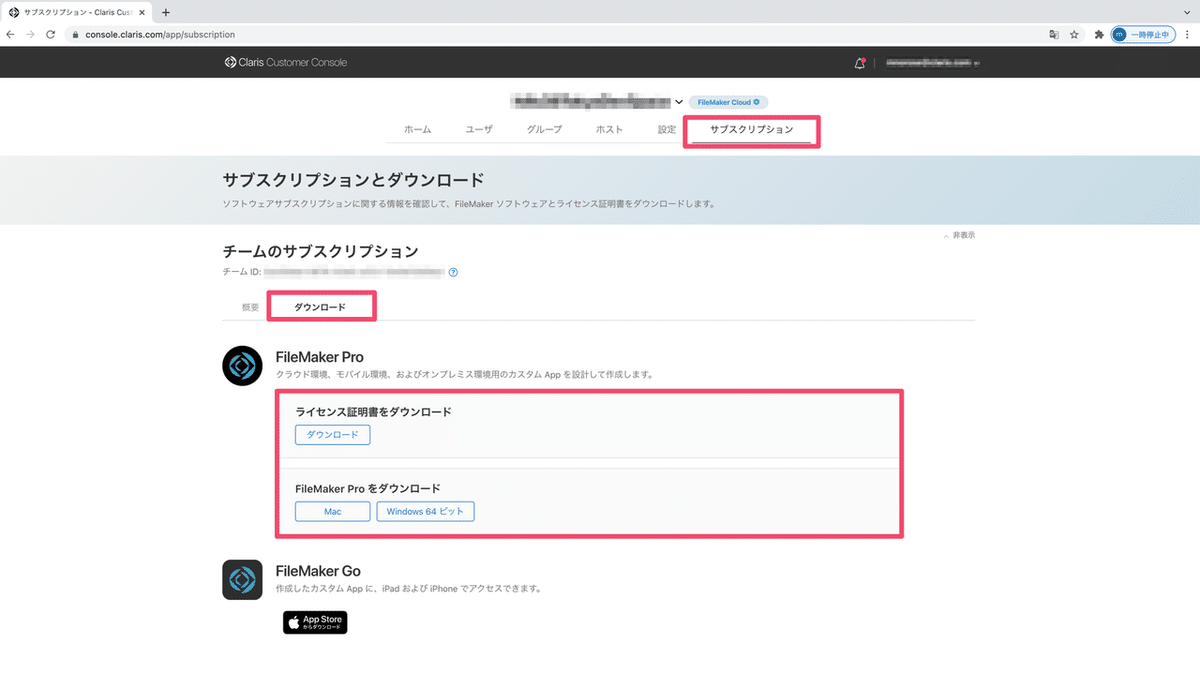Click the App Store download badge
Image resolution: width=1200 pixels, height=673 pixels.
pos(315,621)
